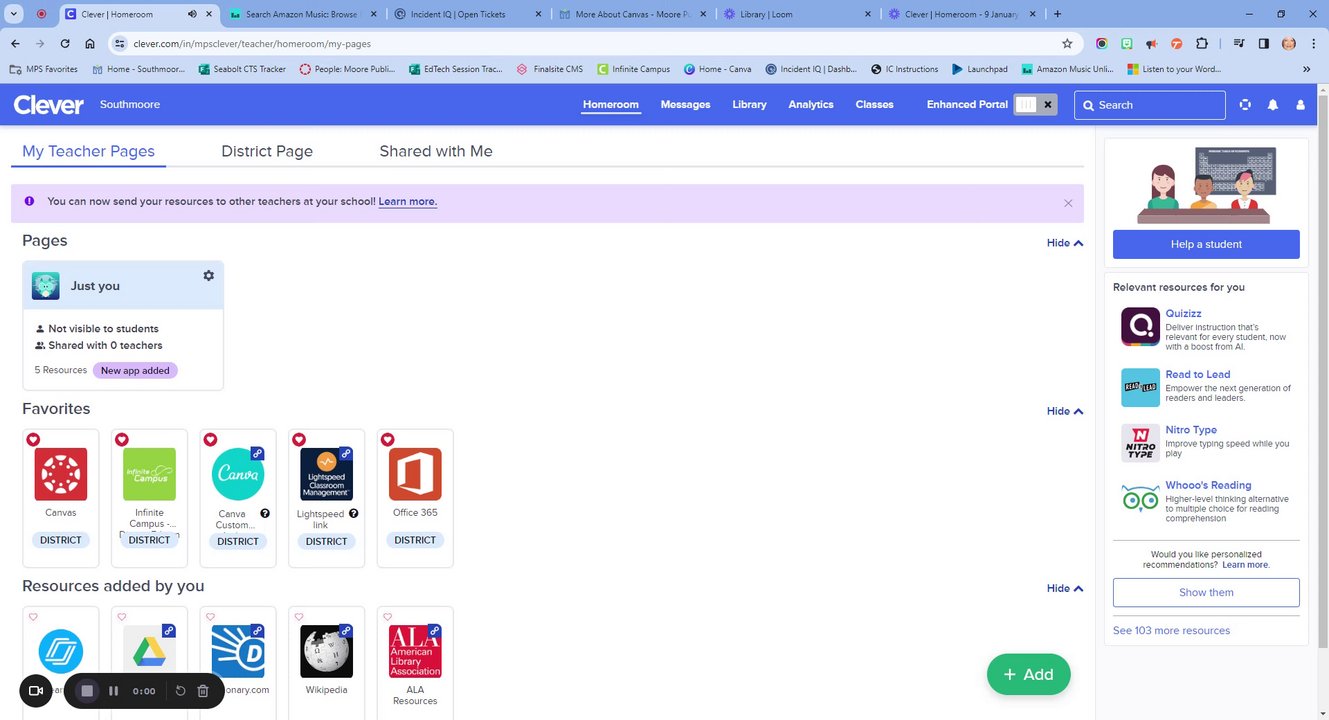Show more bookmarks via overflow chevron
1329x720 pixels.
1306,69
